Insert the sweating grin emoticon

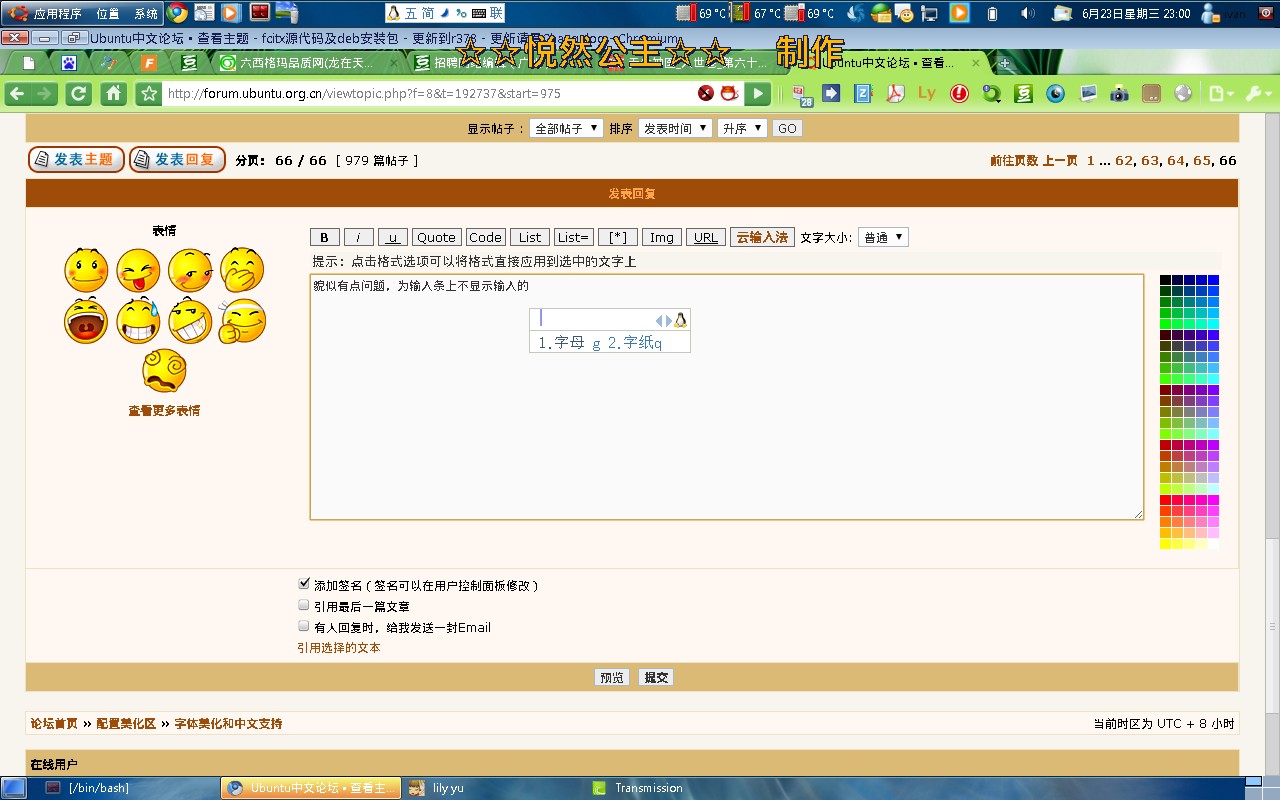tap(138, 321)
